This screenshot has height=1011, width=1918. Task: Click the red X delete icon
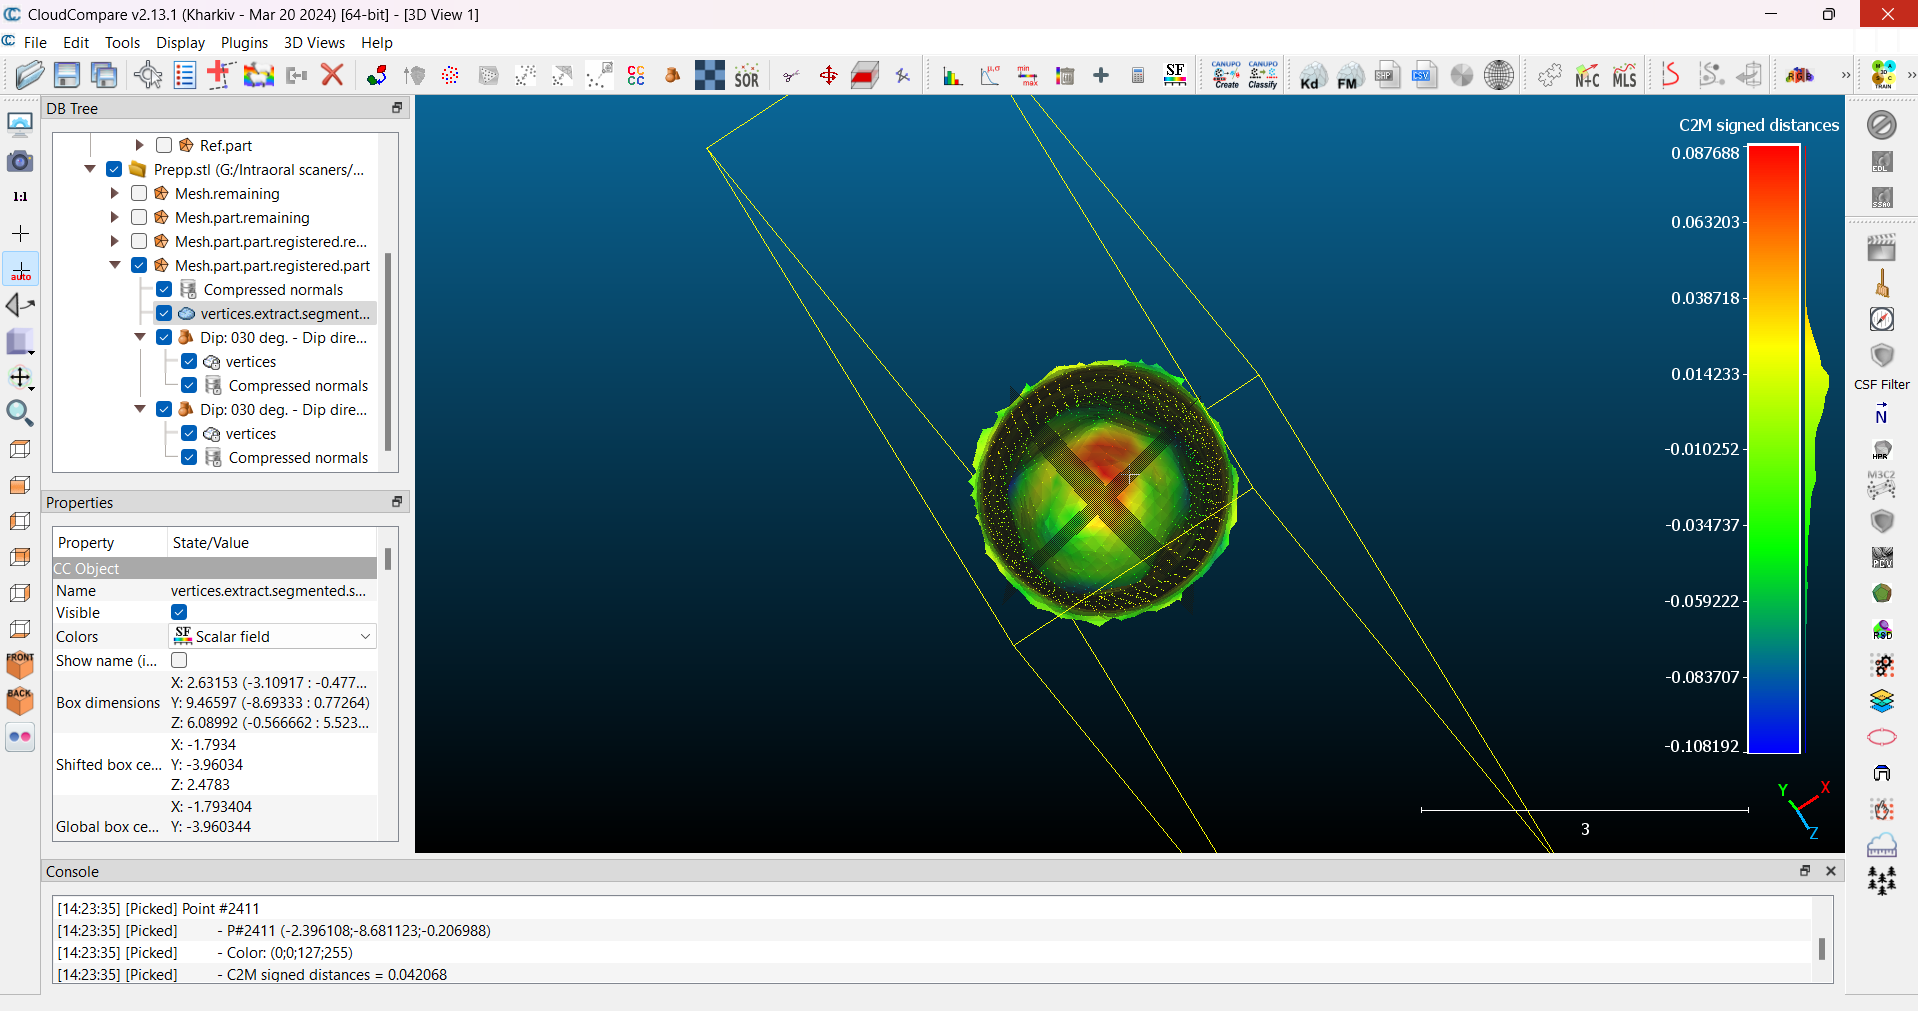point(332,75)
